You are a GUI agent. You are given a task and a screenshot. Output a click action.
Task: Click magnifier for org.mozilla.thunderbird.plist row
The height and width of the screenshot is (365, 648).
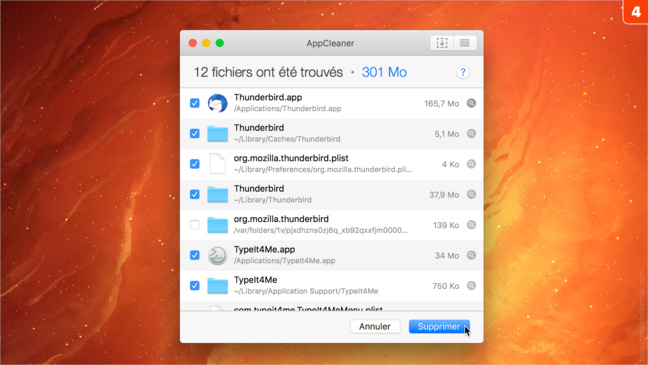point(471,164)
